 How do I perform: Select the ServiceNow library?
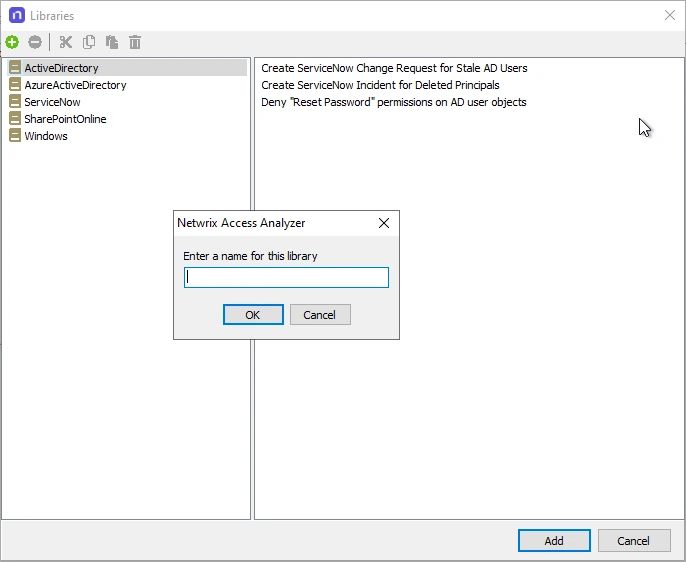(x=52, y=102)
